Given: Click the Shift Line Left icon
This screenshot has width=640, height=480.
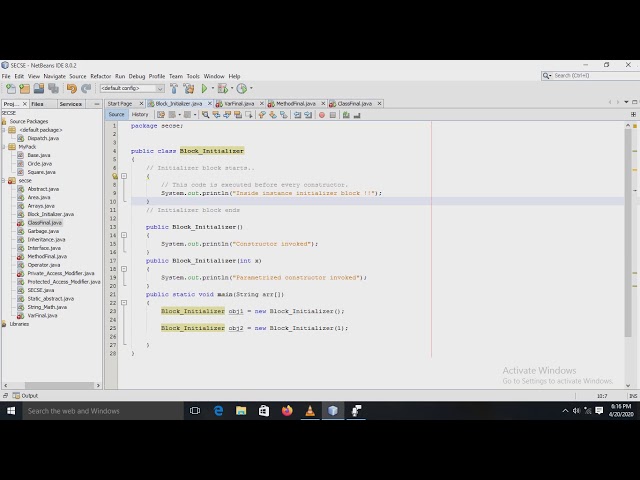Looking at the screenshot, I should tap(298, 115).
